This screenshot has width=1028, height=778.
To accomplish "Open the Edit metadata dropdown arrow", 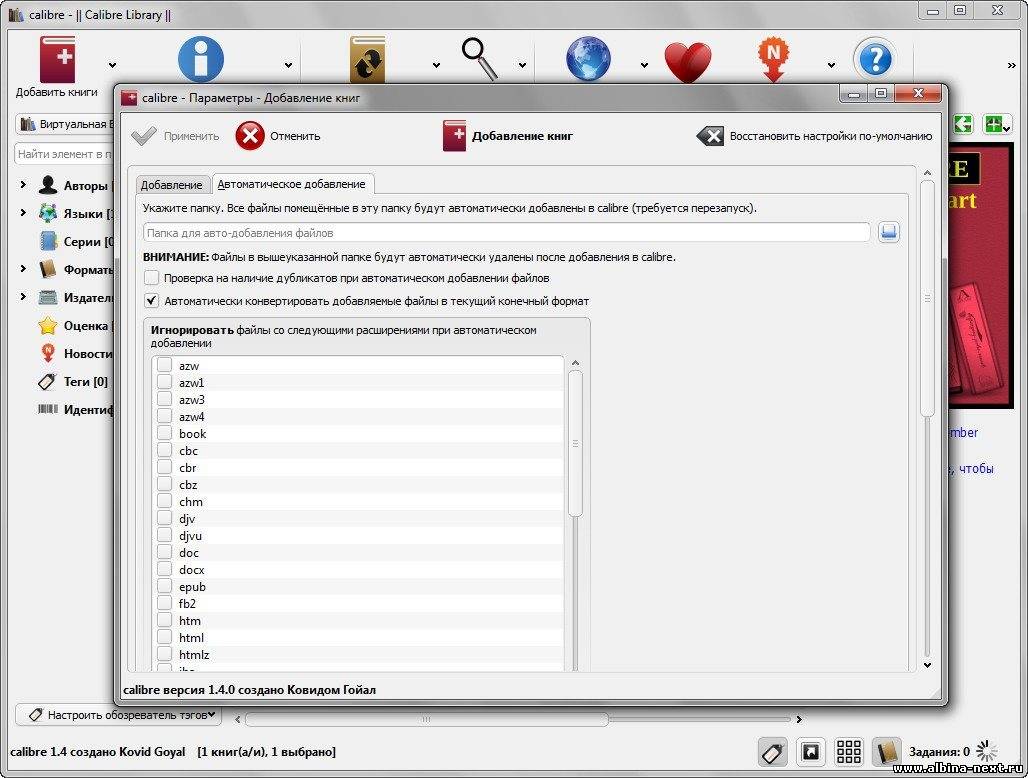I will pos(288,65).
